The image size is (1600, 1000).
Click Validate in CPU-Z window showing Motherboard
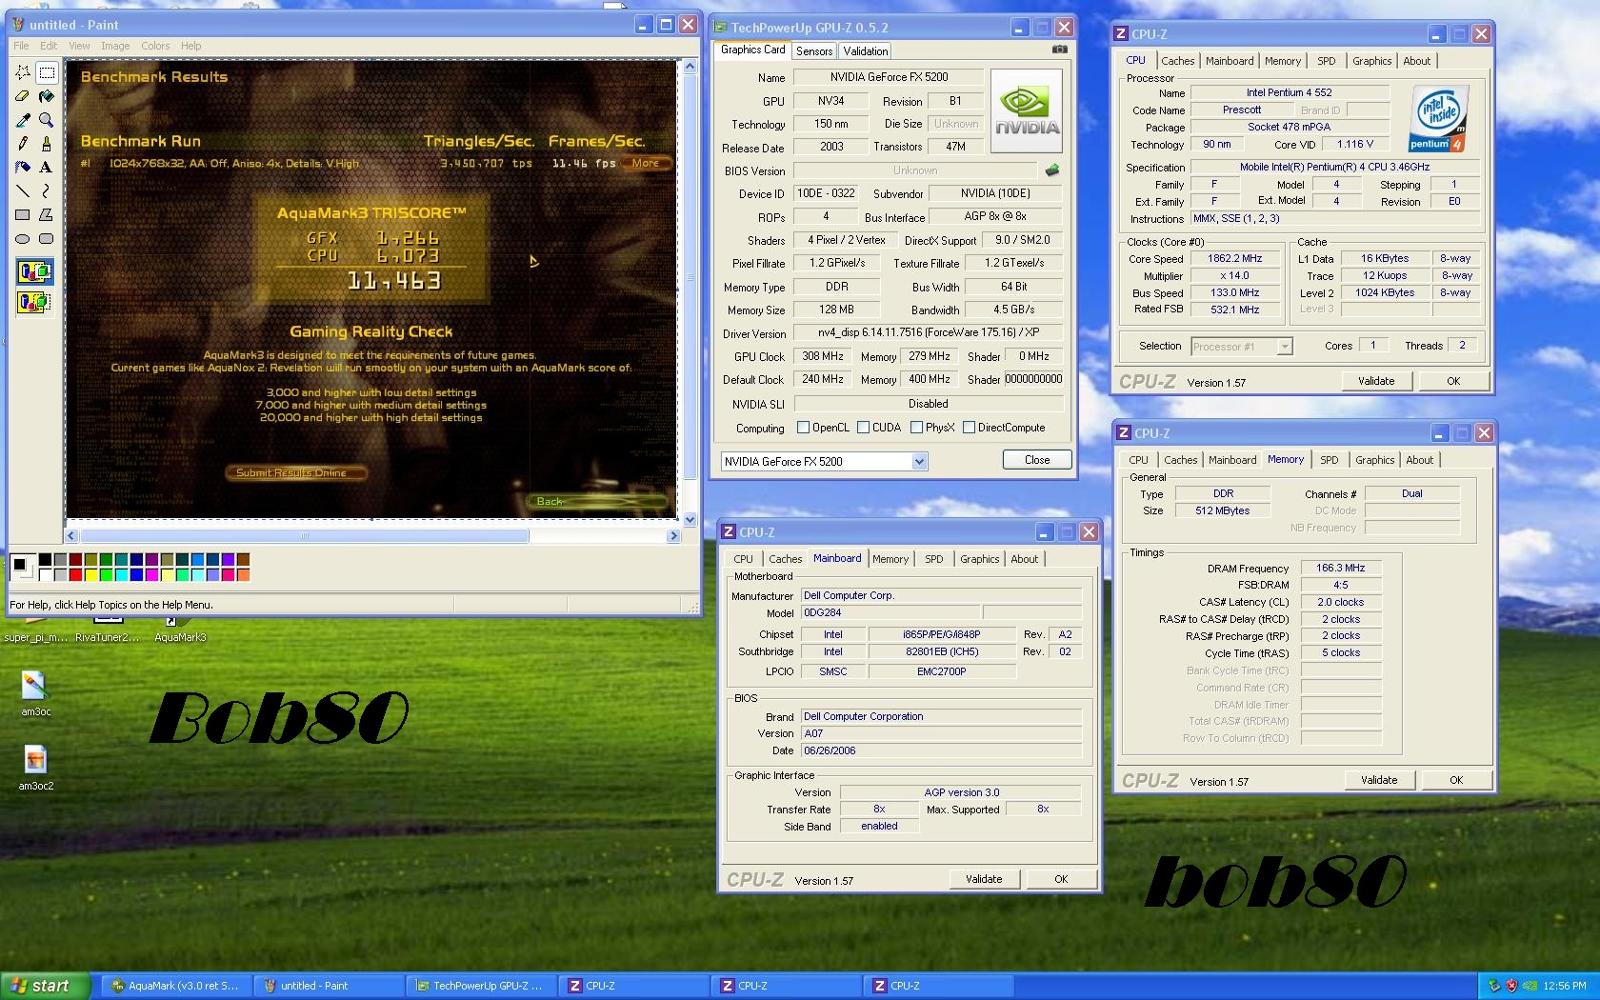click(983, 879)
